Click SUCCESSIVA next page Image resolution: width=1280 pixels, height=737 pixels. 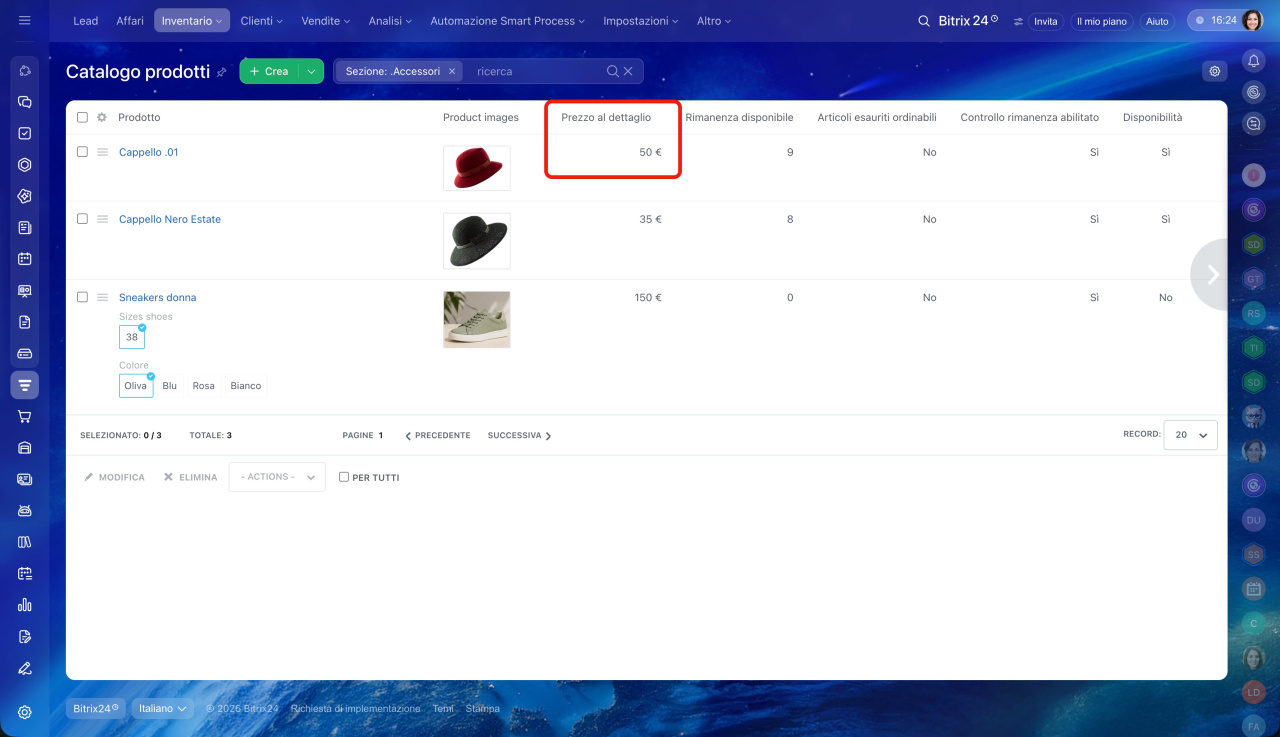519,436
